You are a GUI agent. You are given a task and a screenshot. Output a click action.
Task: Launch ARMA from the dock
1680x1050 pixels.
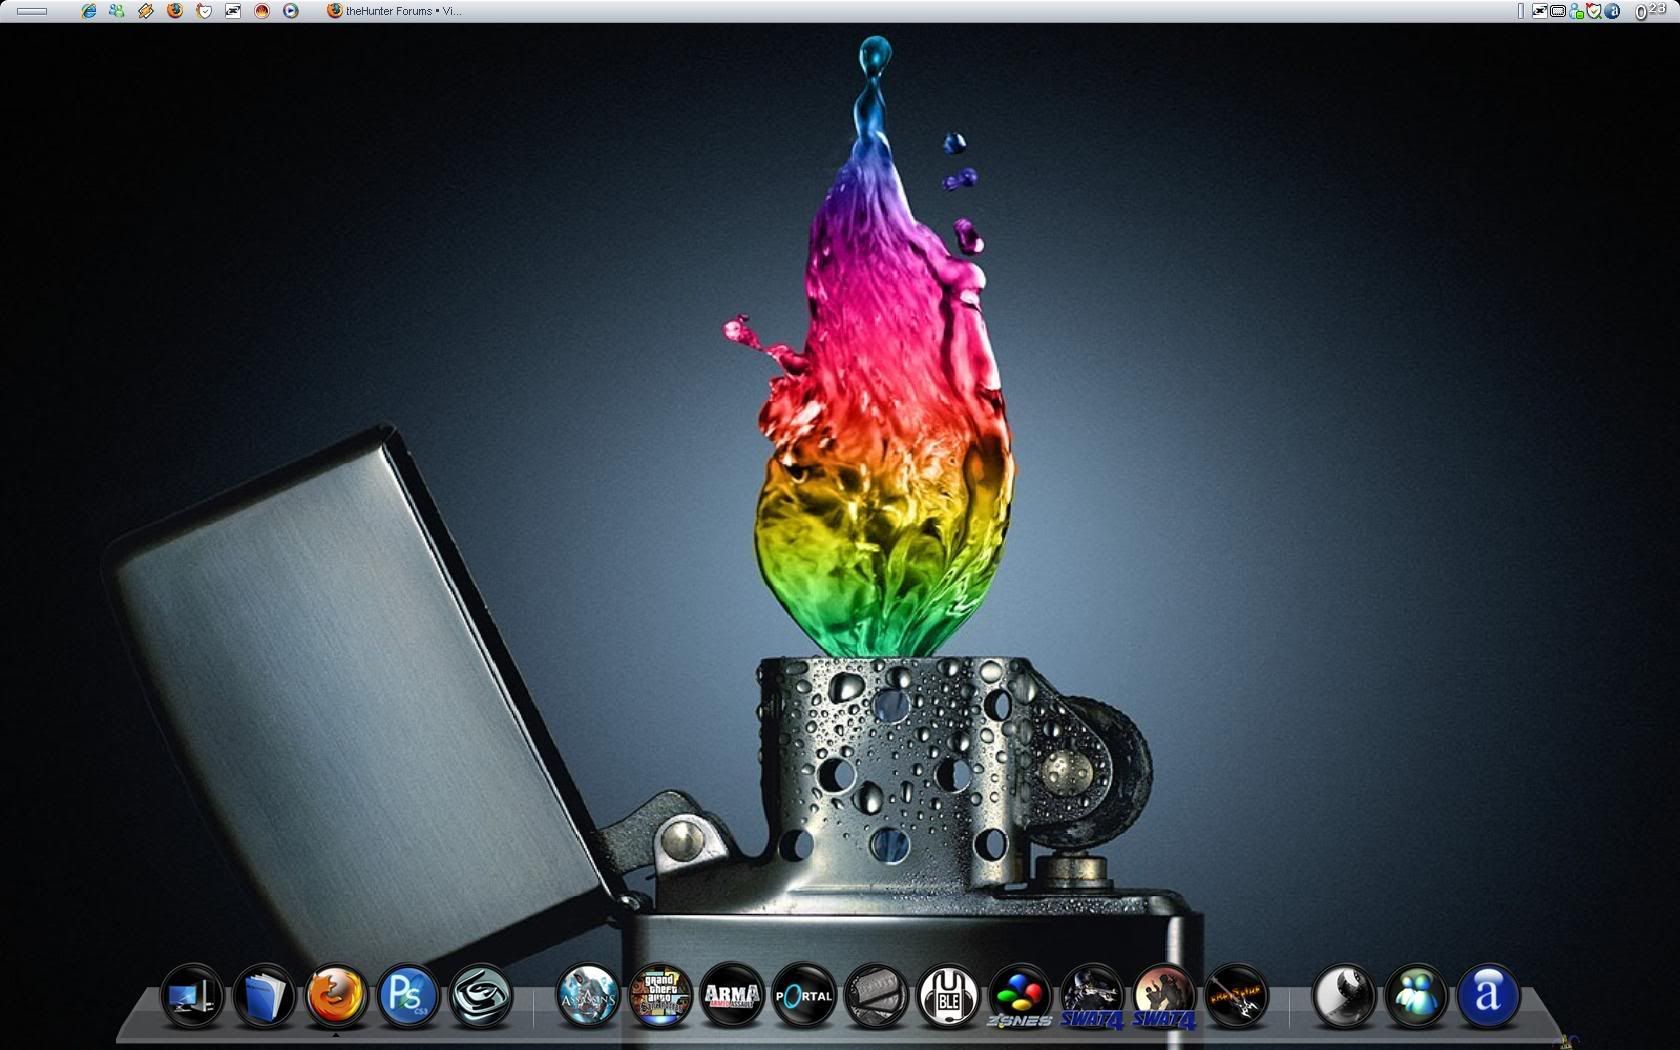[732, 996]
